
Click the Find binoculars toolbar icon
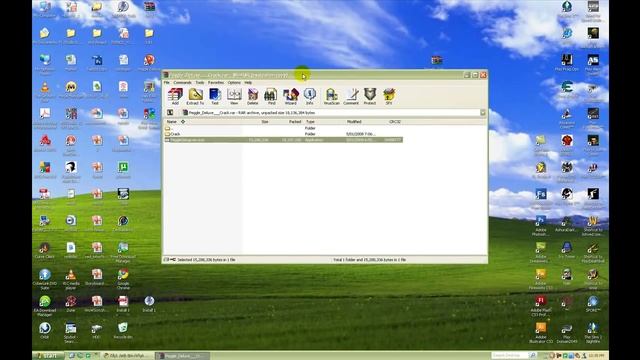[271, 96]
